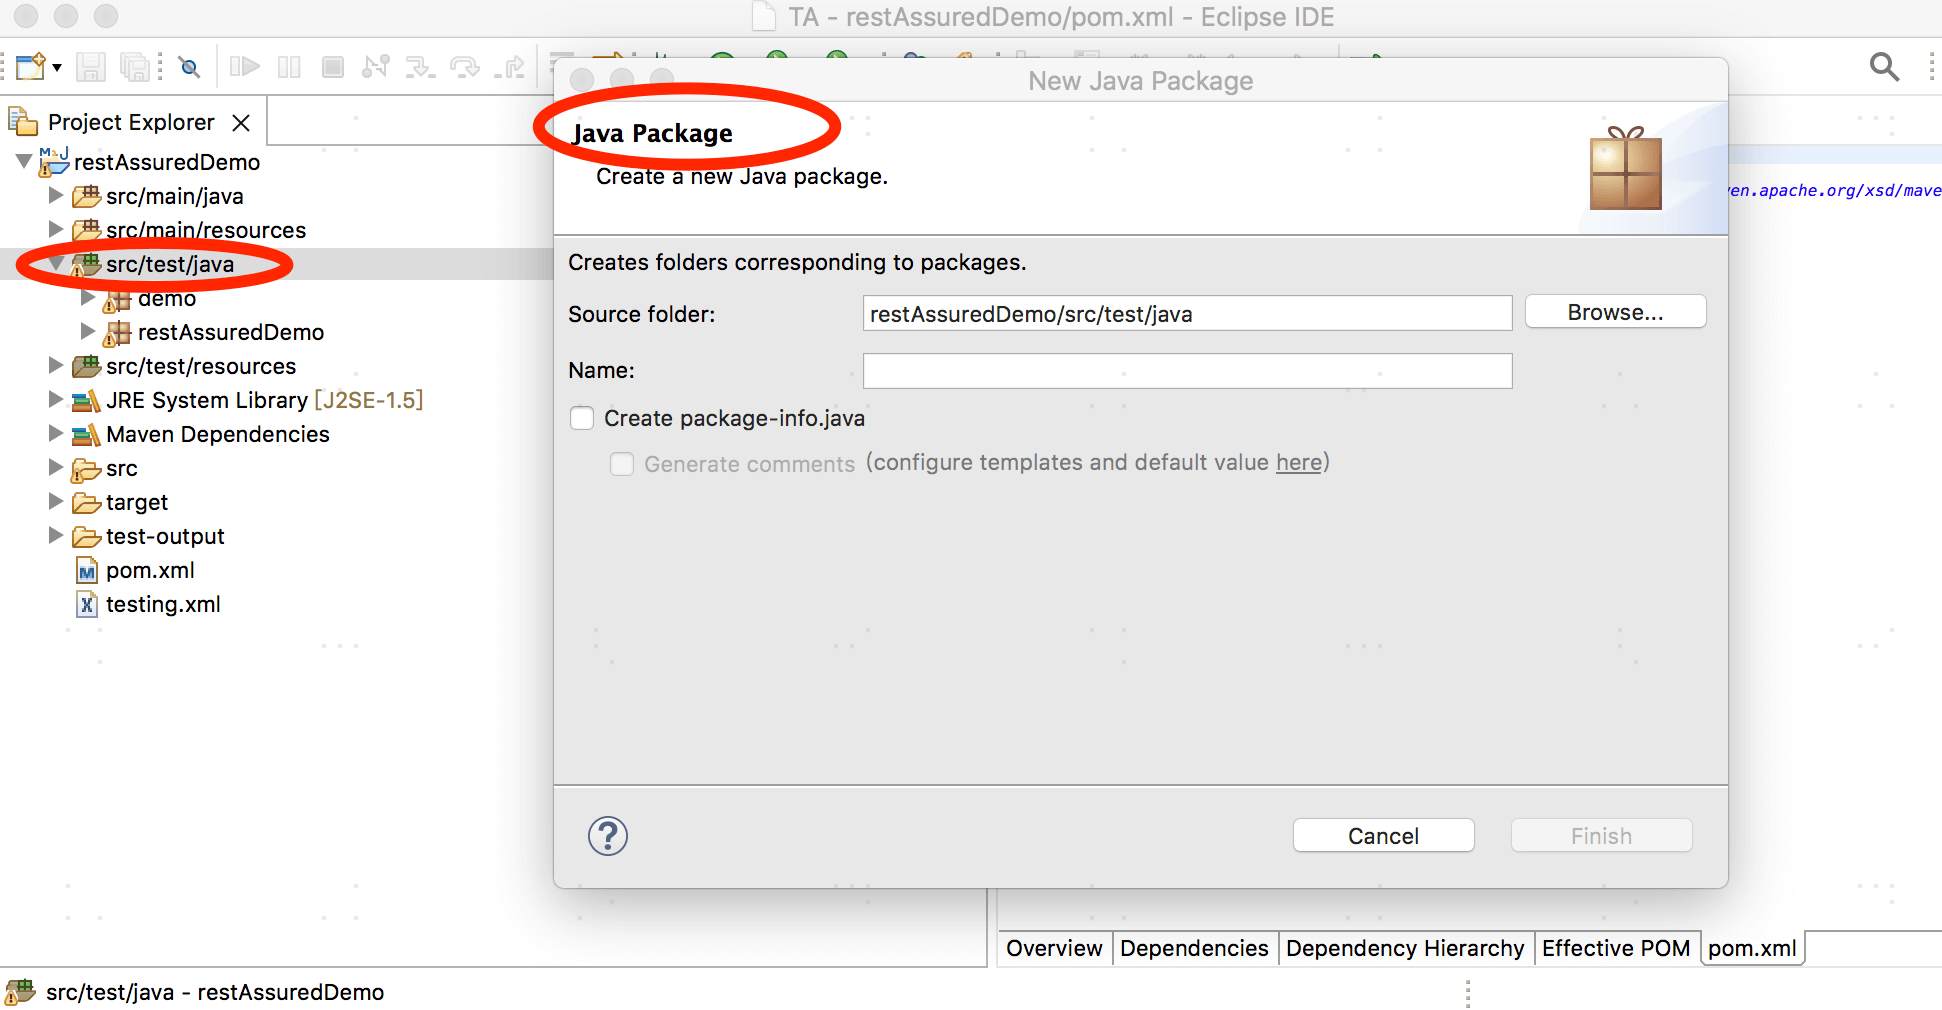The height and width of the screenshot is (1010, 1942).
Task: Click the src/test/resources folder icon
Action: click(86, 366)
